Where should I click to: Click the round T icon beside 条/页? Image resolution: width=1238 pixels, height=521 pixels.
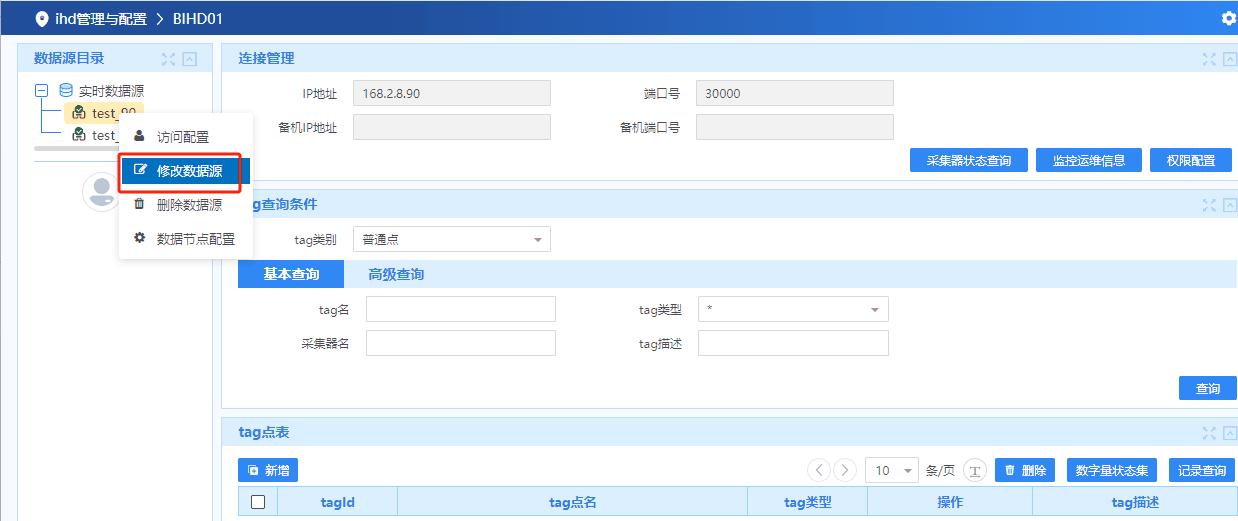[975, 471]
